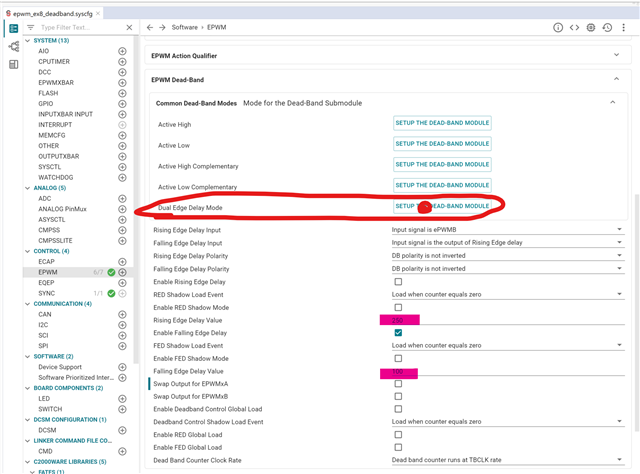This screenshot has width=640, height=474.
Task: Click the info icon in top toolbar
Action: coord(558,28)
